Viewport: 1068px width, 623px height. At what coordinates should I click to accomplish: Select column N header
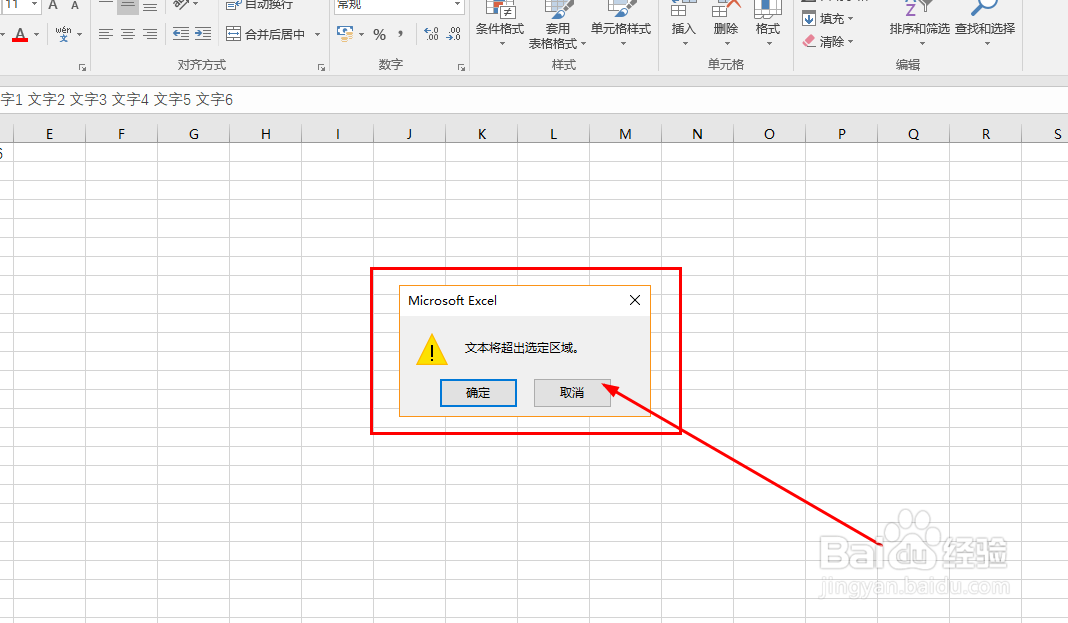pos(697,134)
